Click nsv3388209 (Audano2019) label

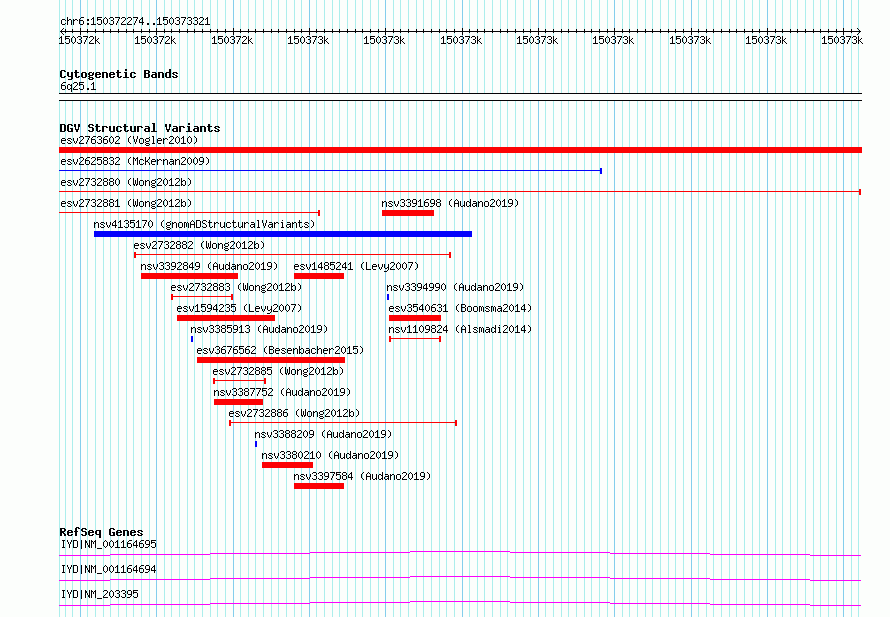323,434
